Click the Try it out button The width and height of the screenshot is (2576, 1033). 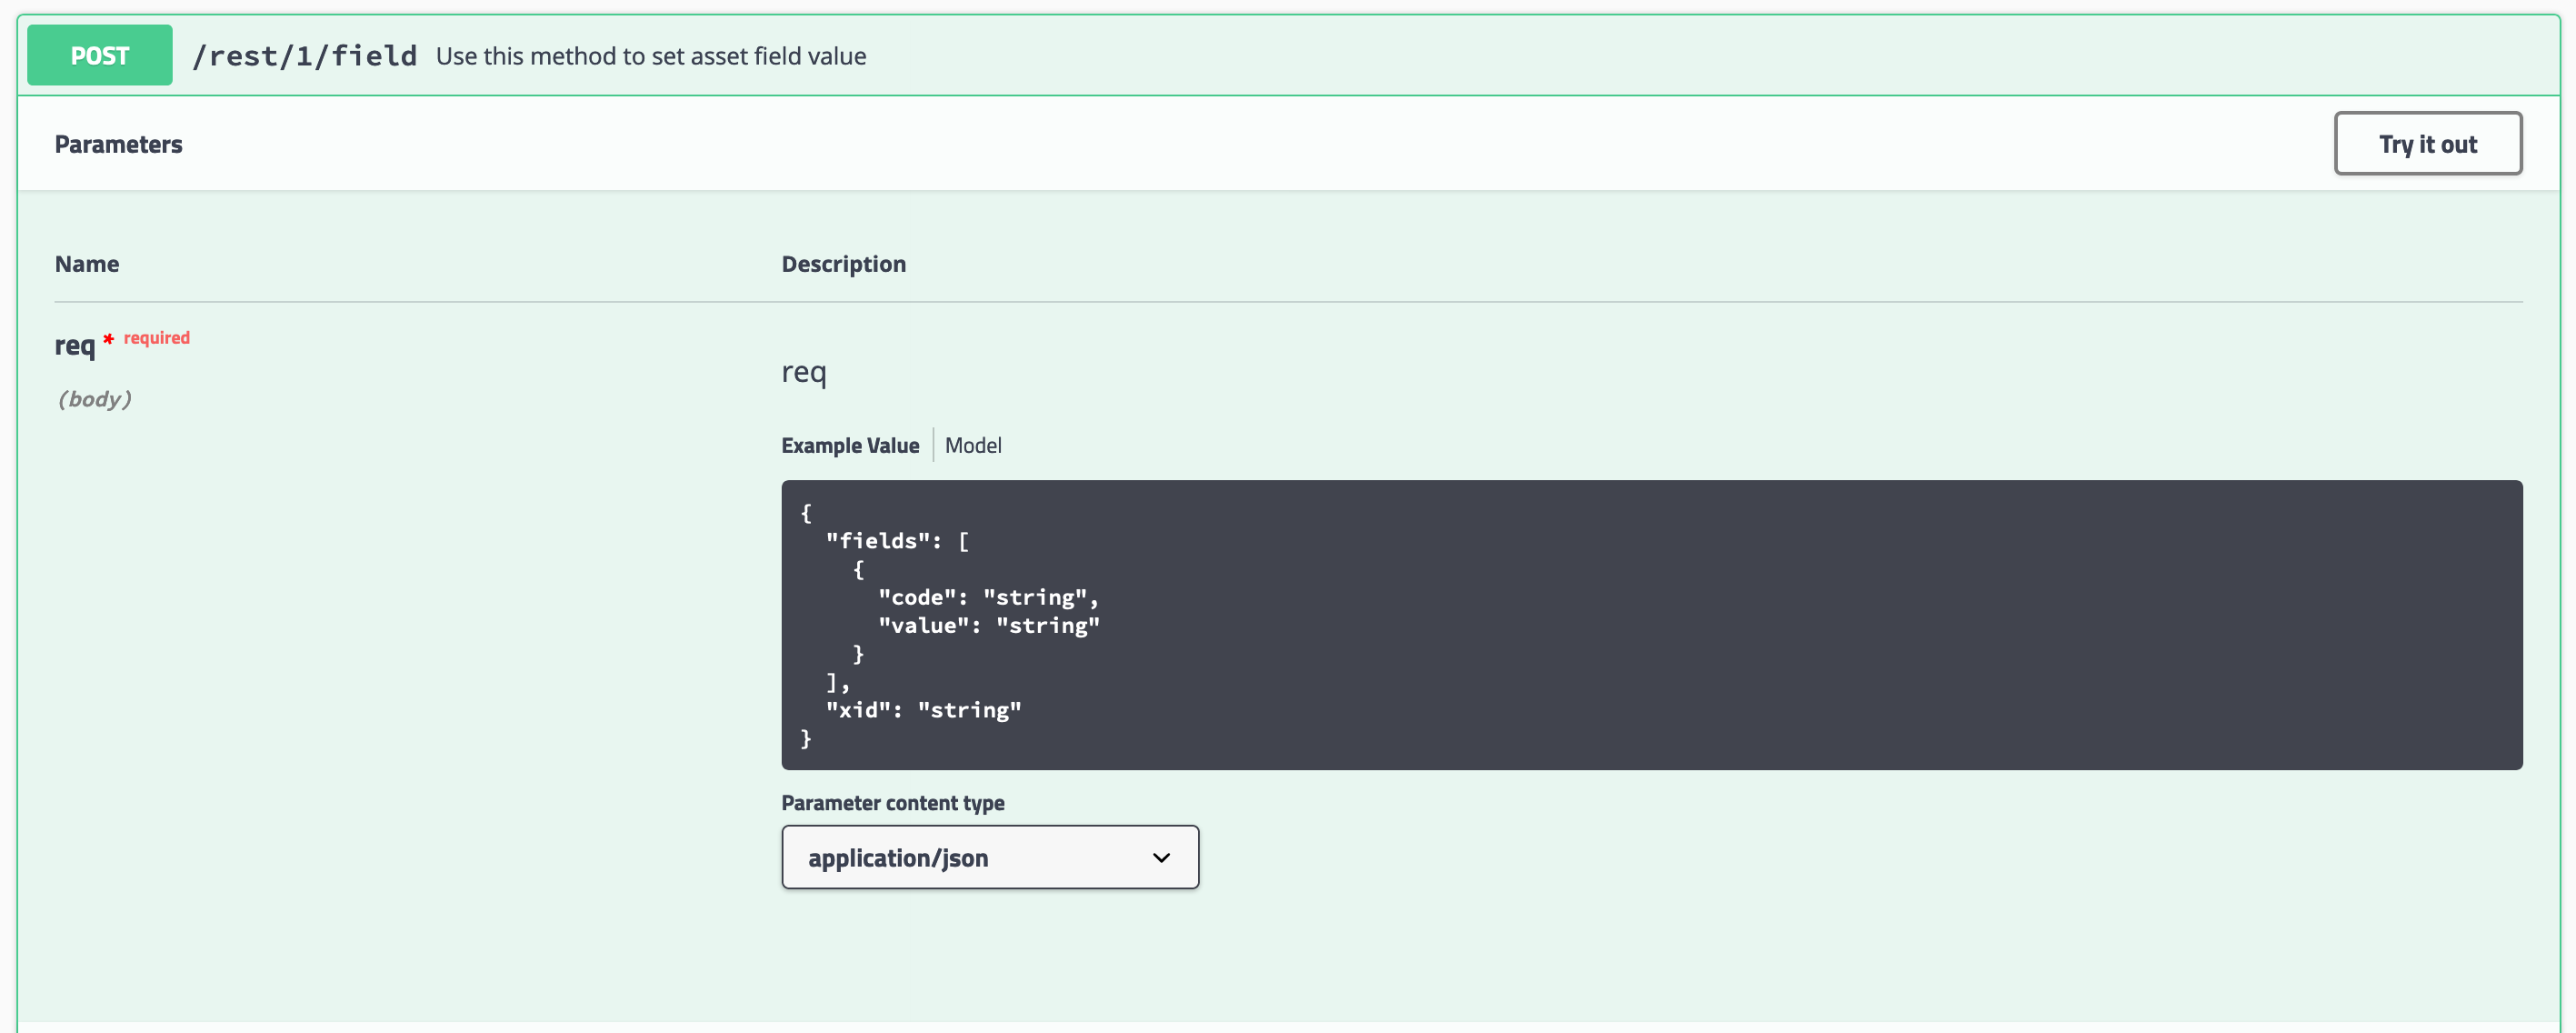(2427, 144)
